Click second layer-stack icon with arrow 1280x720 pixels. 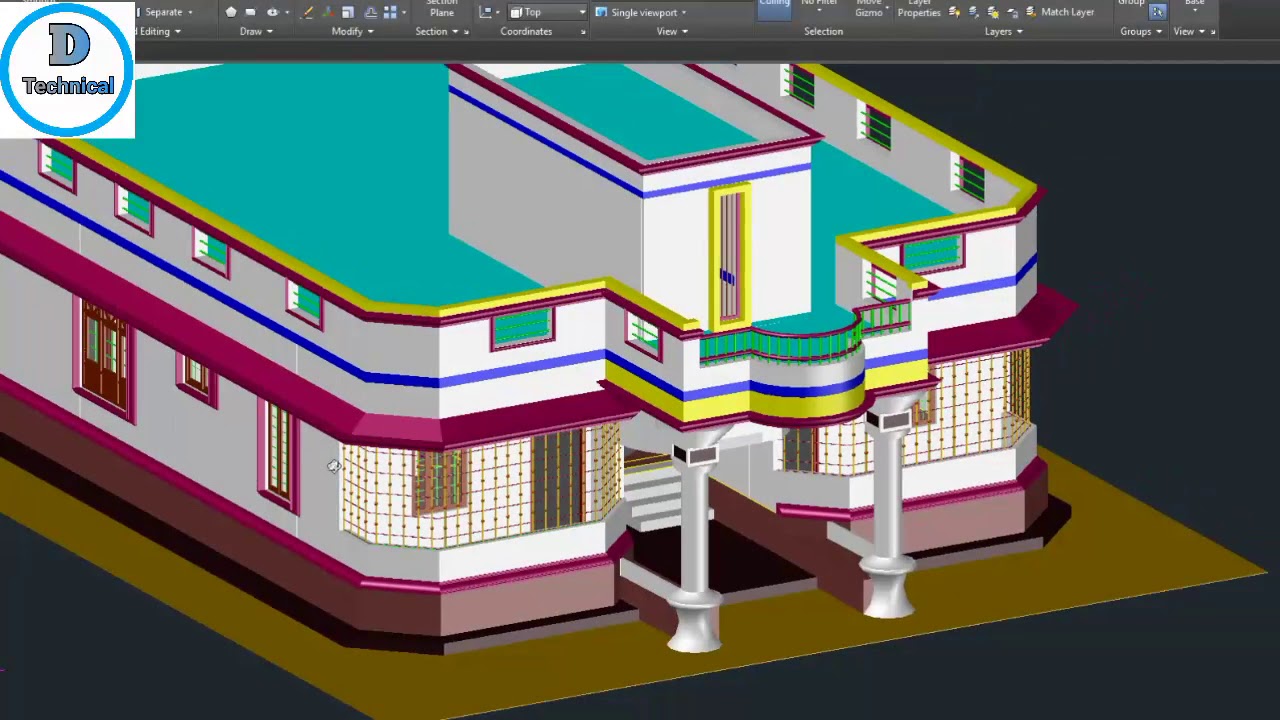pos(974,12)
